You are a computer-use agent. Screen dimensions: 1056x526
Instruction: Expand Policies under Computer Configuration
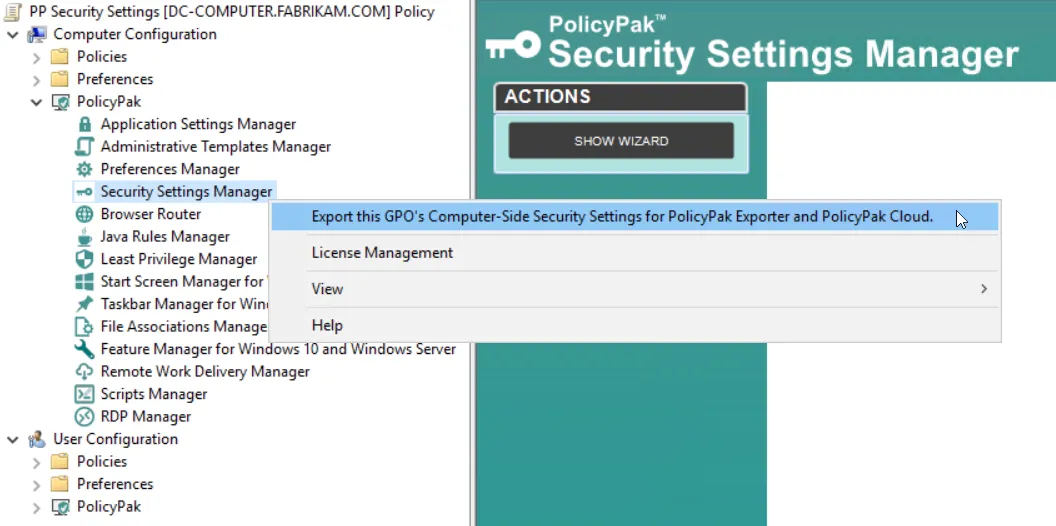(36, 57)
